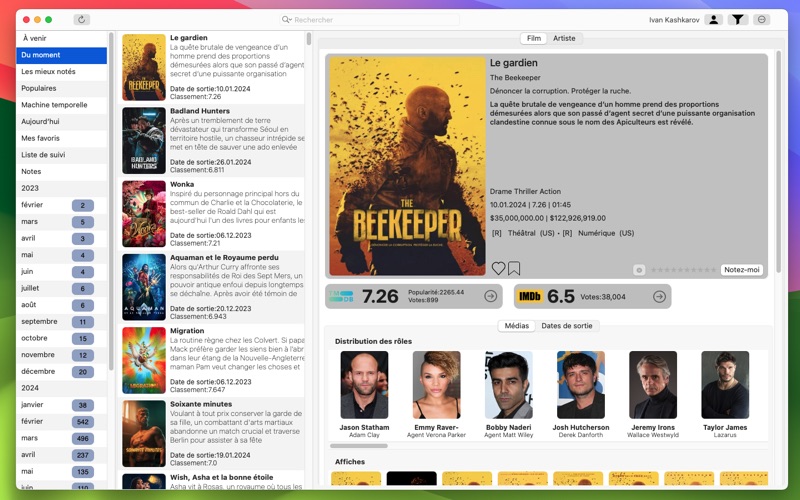Select Soixante minutes in the movie list
Viewport: 800px width, 500px height.
coord(211,434)
